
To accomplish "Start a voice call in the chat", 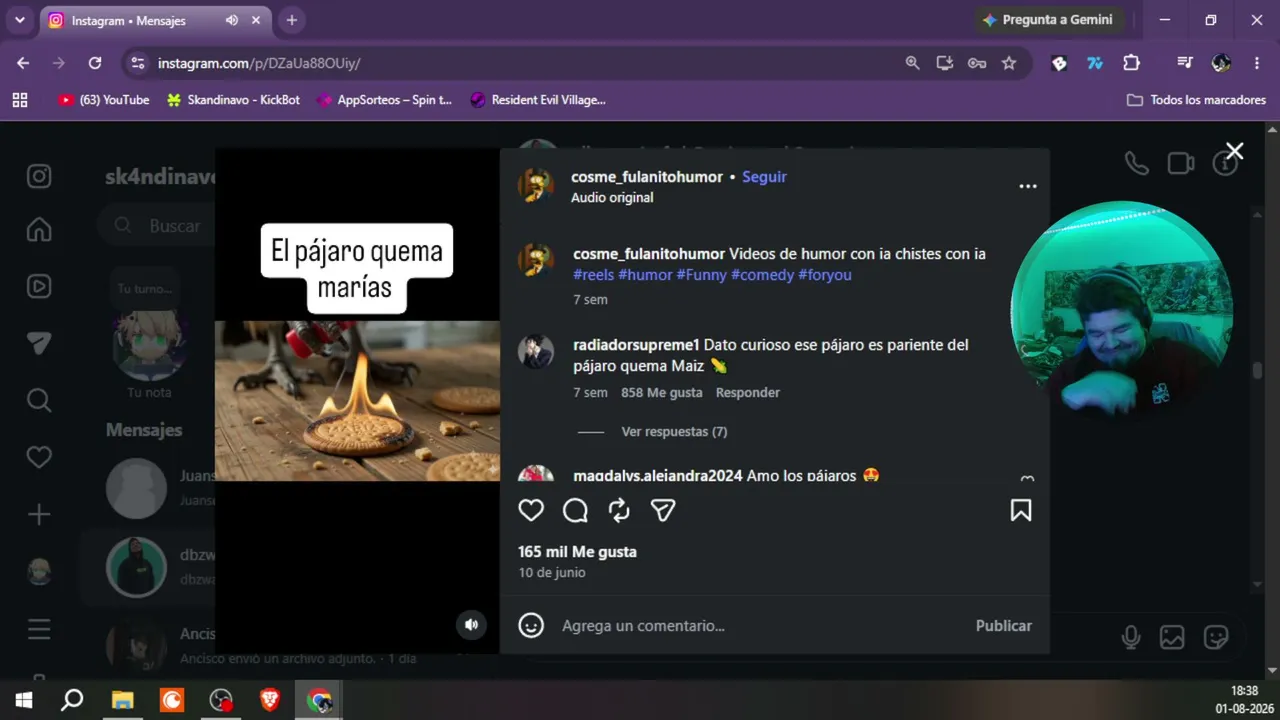I will pos(1136,163).
